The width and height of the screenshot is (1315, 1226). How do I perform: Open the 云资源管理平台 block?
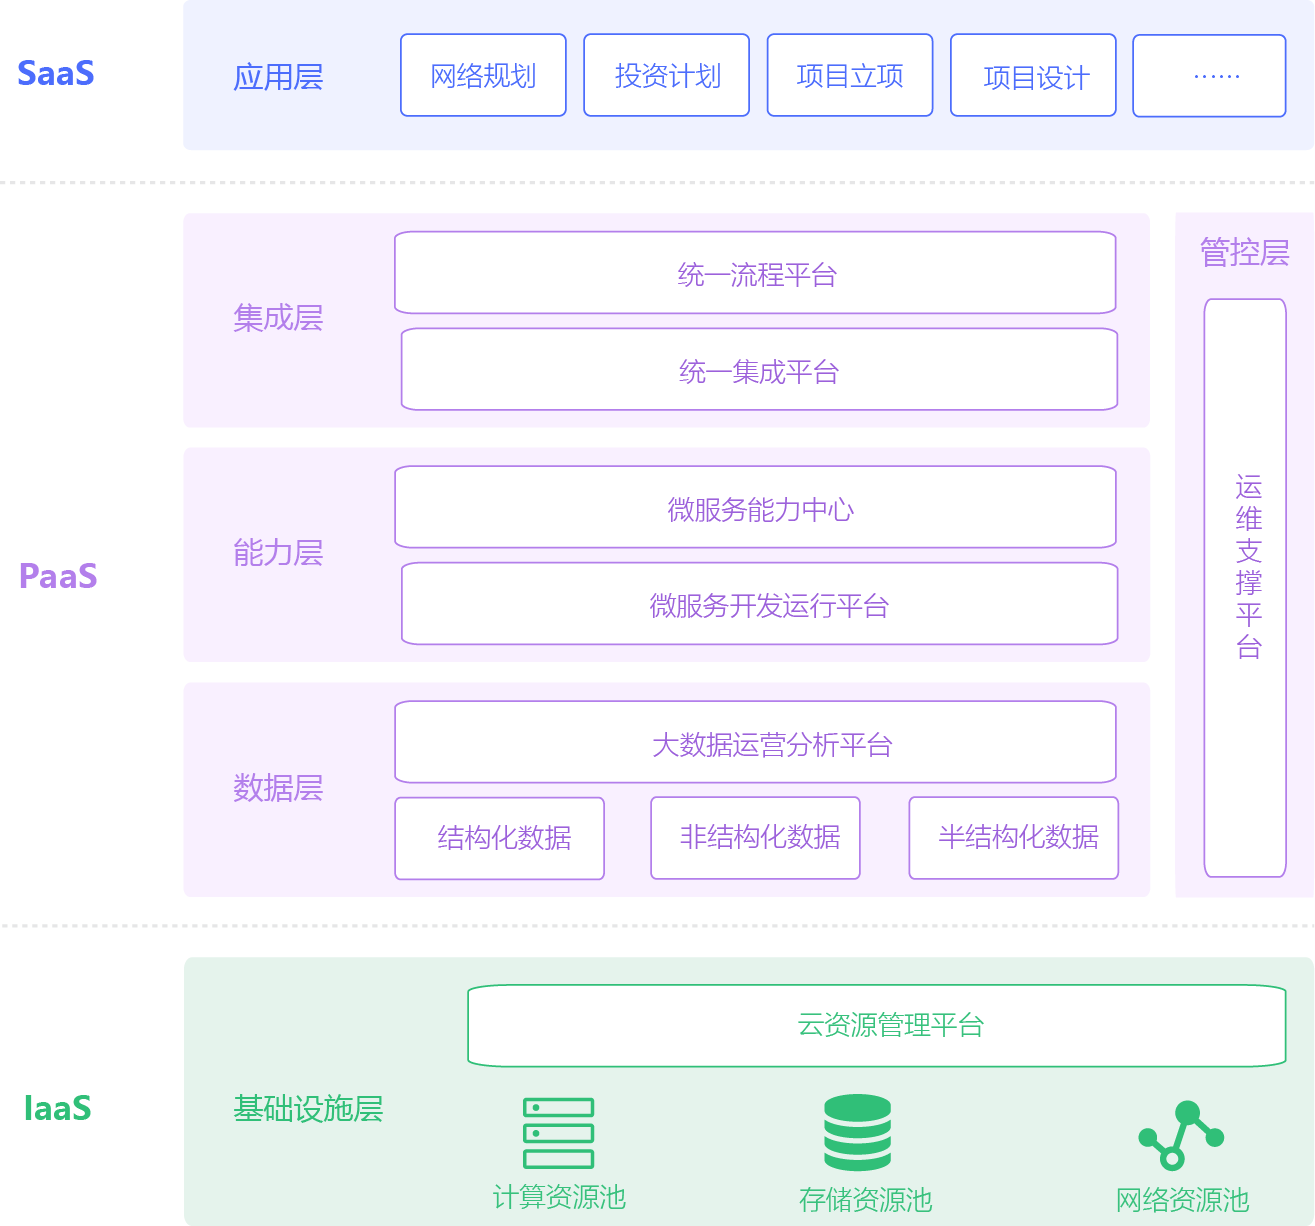[x=876, y=1025]
